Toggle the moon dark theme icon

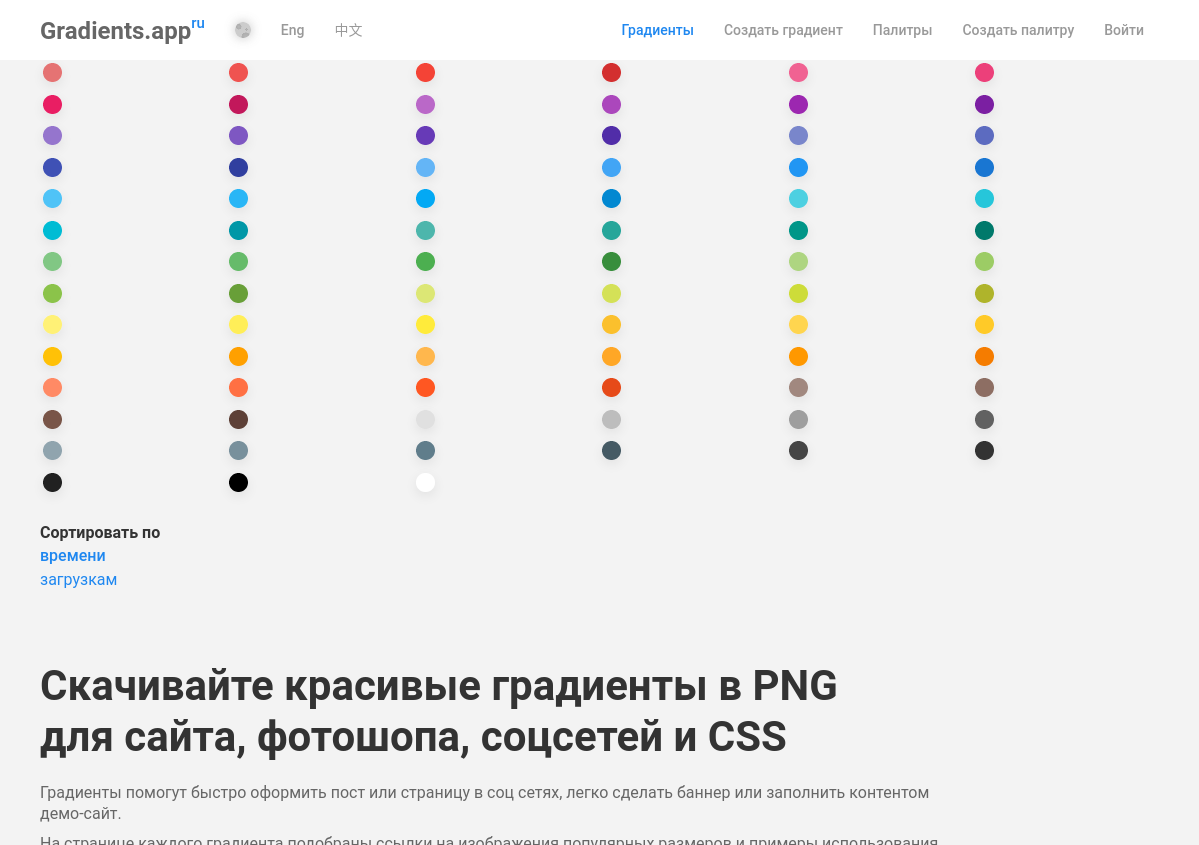242,30
